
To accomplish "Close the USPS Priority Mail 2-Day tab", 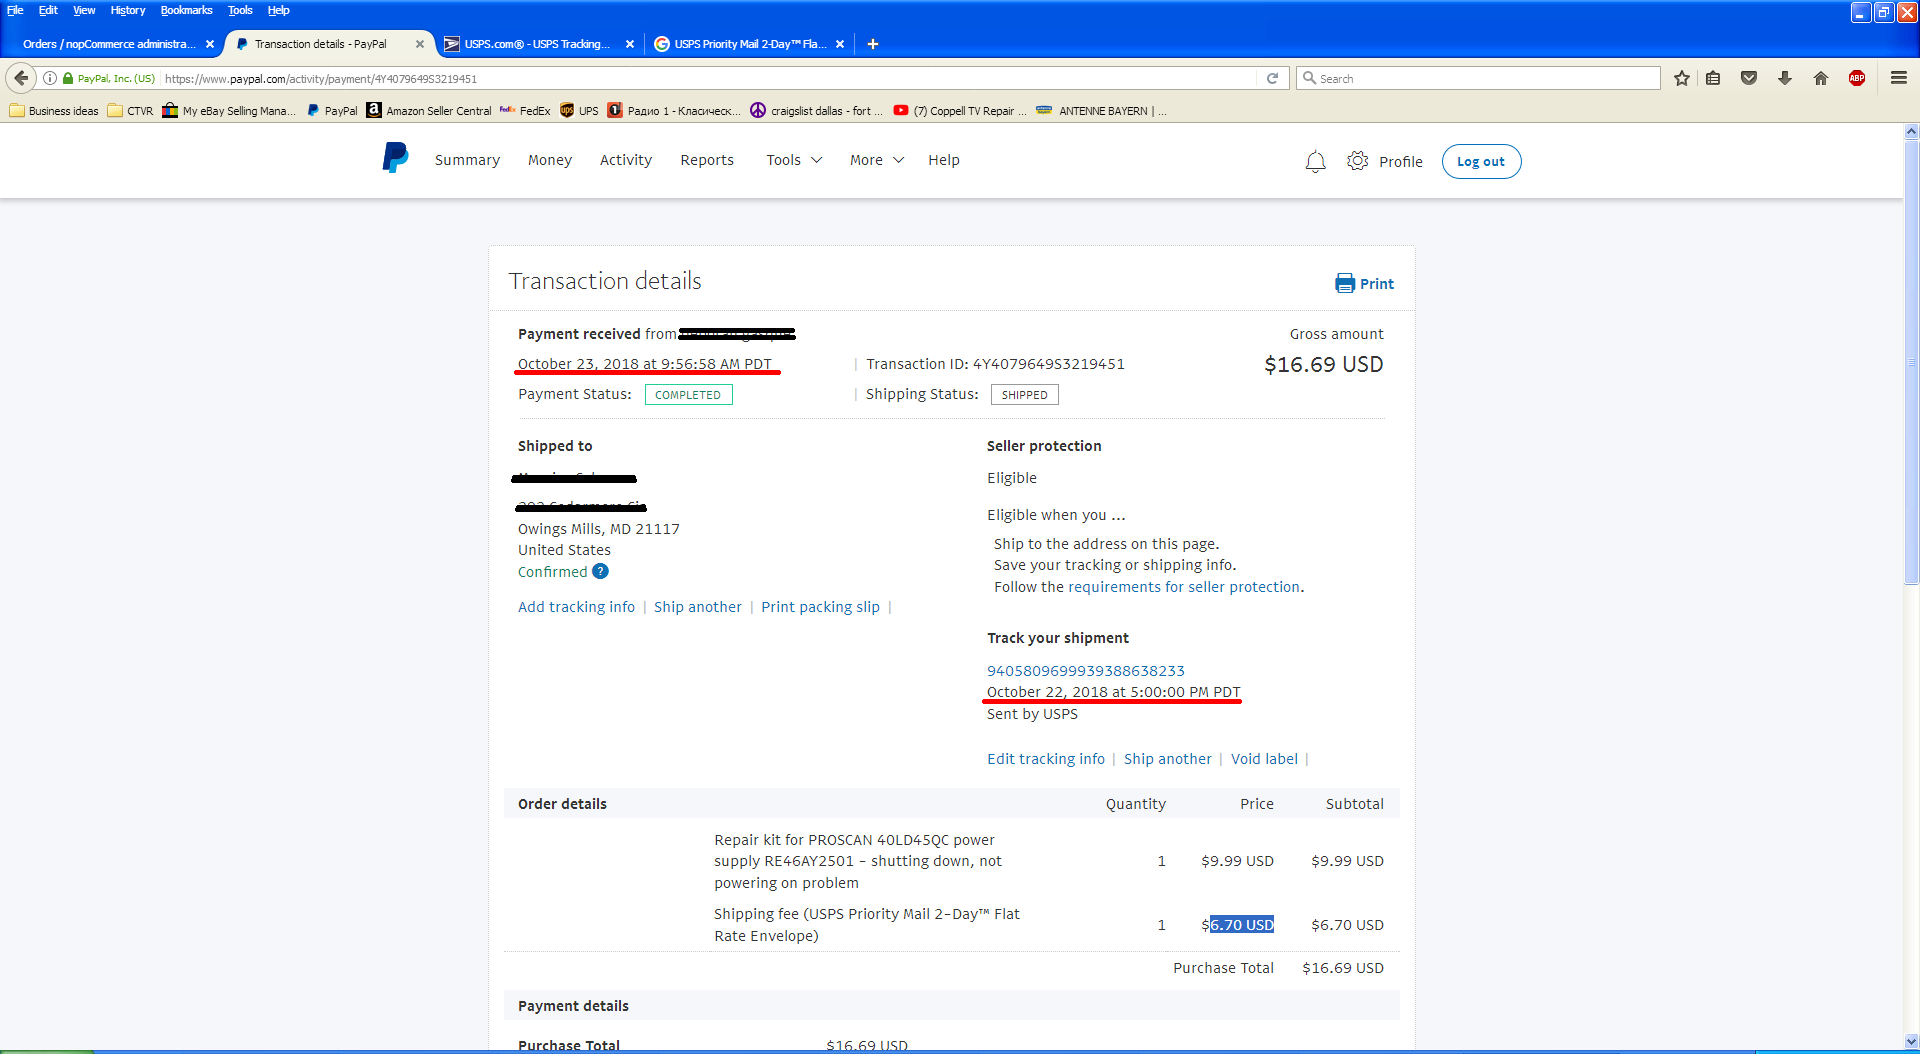I will click(x=840, y=44).
